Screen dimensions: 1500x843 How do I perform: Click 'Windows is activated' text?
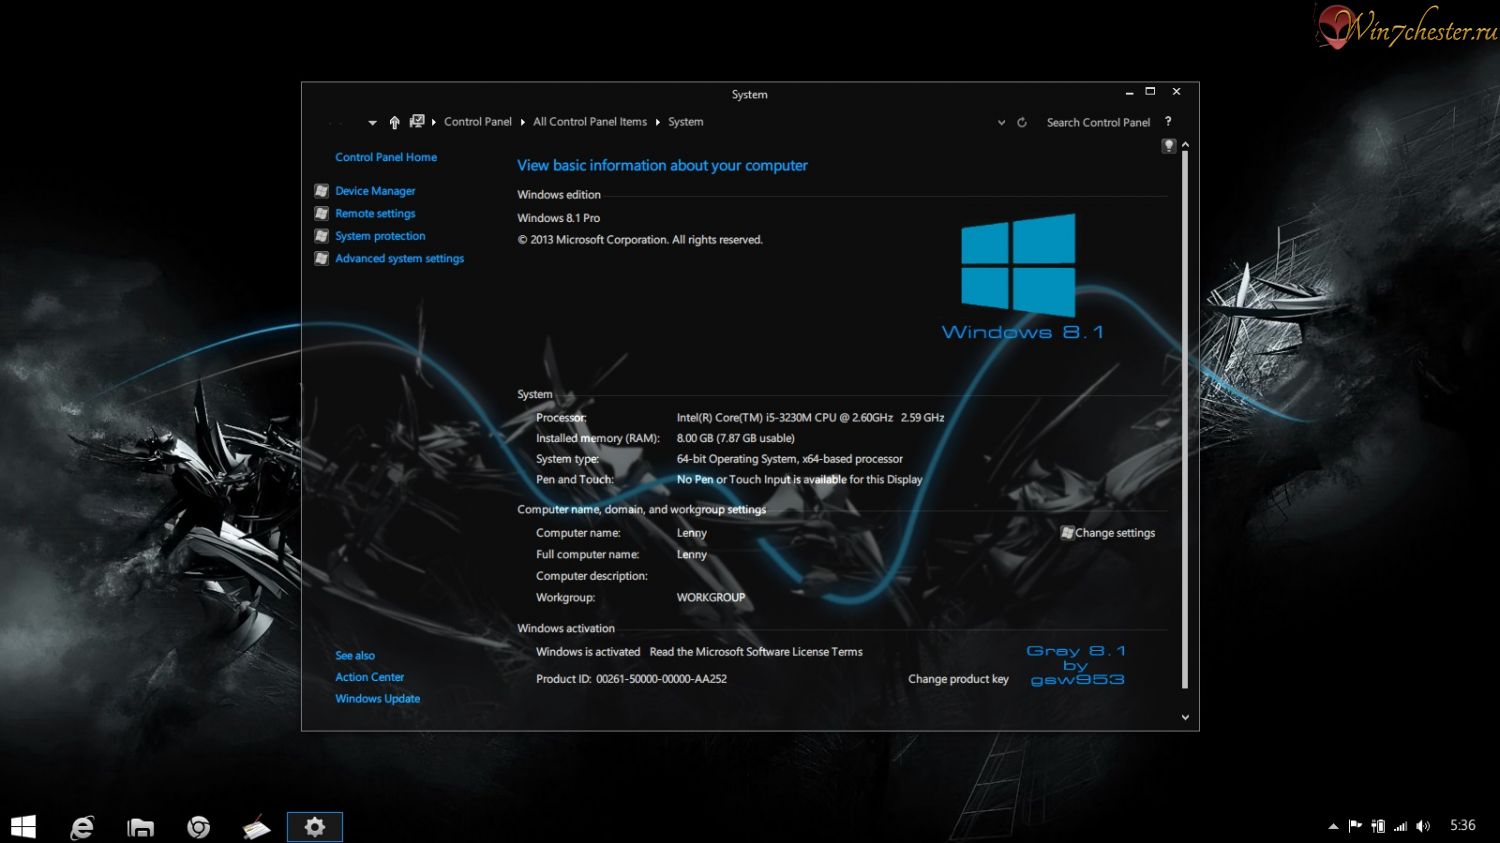coord(588,652)
